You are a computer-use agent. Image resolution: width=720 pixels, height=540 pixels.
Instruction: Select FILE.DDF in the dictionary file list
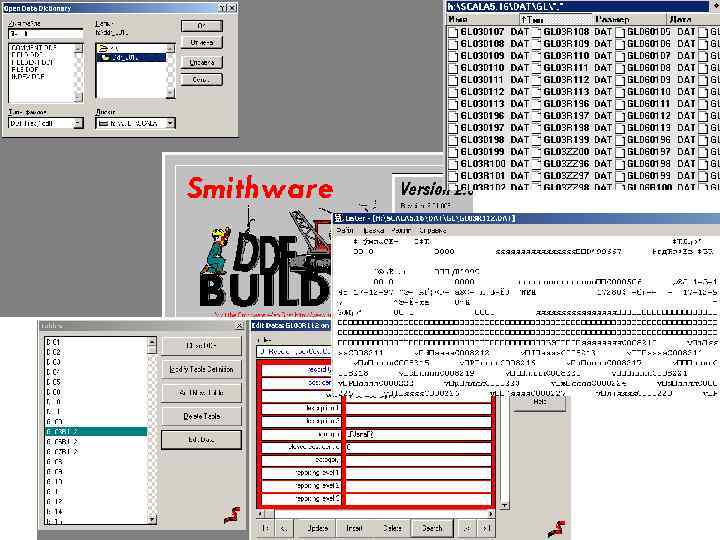click(x=25, y=69)
